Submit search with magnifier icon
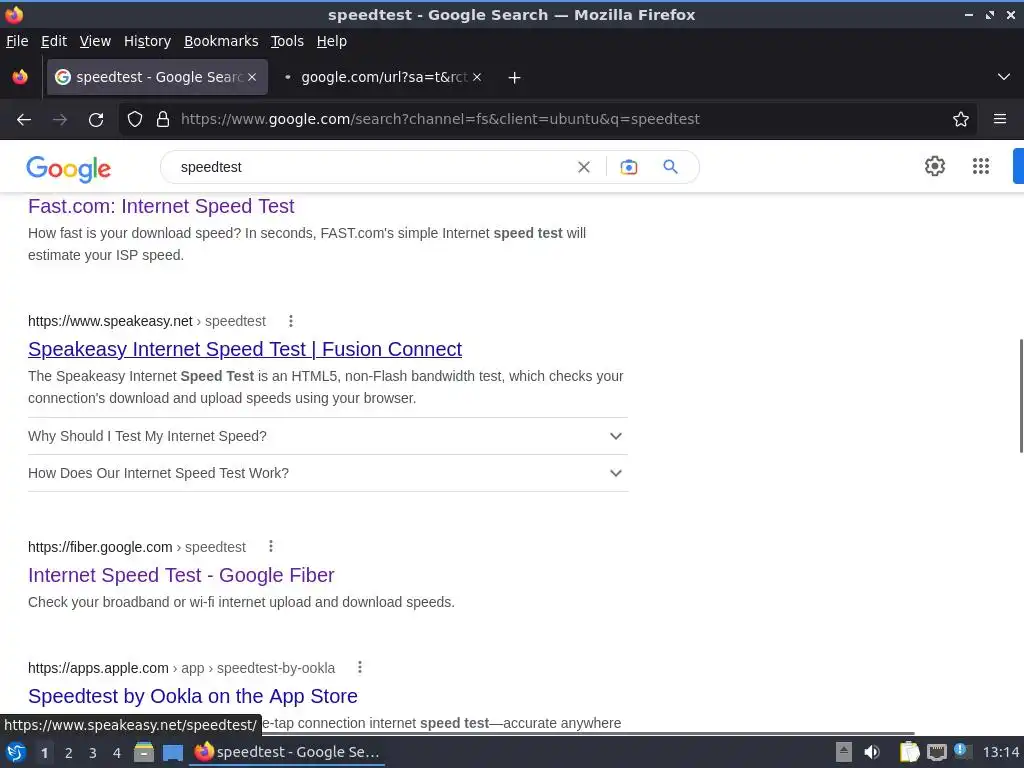The width and height of the screenshot is (1024, 768). click(670, 167)
